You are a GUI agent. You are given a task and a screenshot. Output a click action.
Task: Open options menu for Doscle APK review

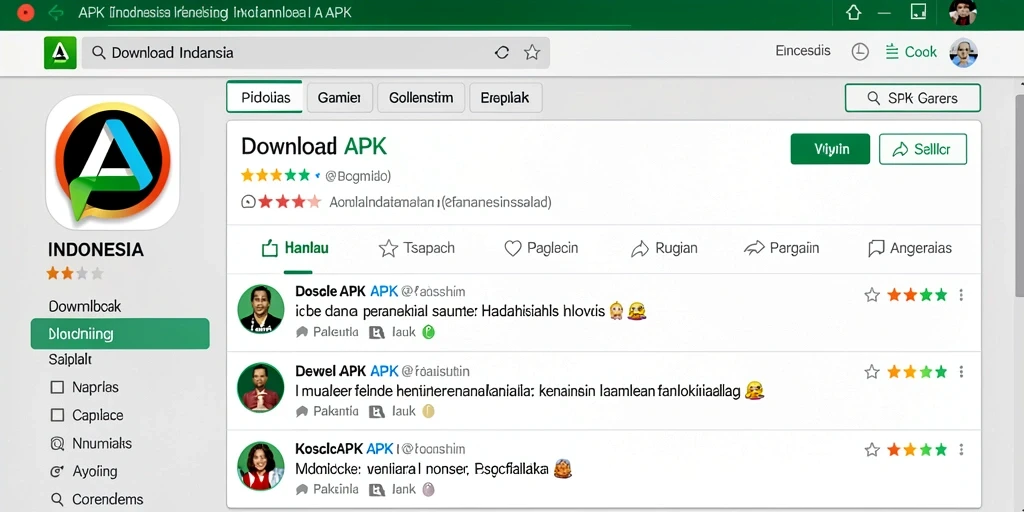(x=961, y=295)
